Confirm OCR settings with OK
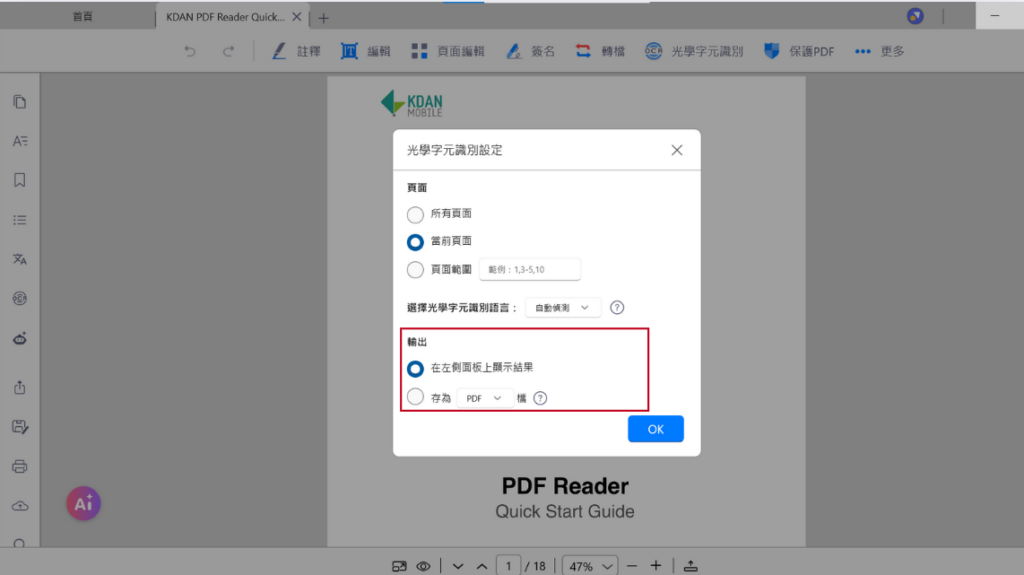 pyautogui.click(x=656, y=429)
